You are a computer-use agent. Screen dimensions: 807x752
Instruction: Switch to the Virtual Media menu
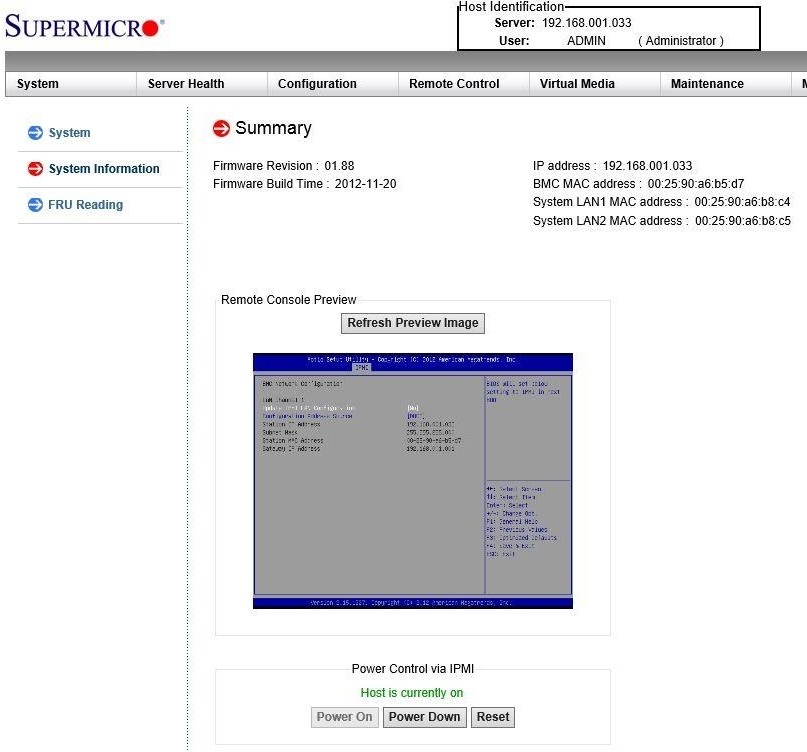click(594, 84)
